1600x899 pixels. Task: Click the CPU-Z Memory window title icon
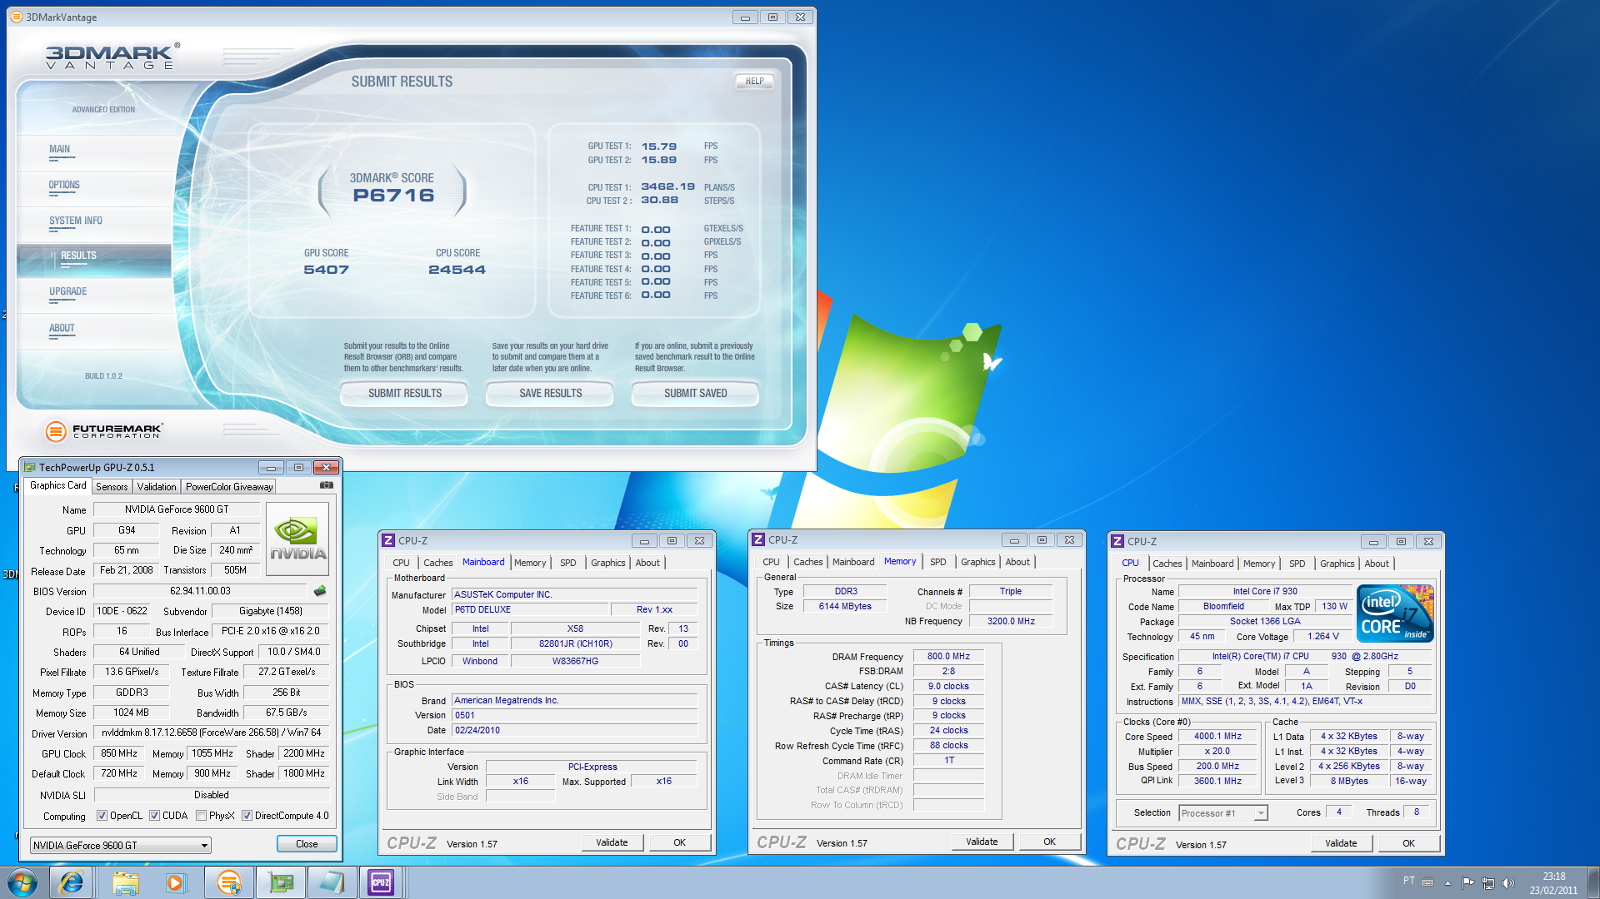point(758,539)
